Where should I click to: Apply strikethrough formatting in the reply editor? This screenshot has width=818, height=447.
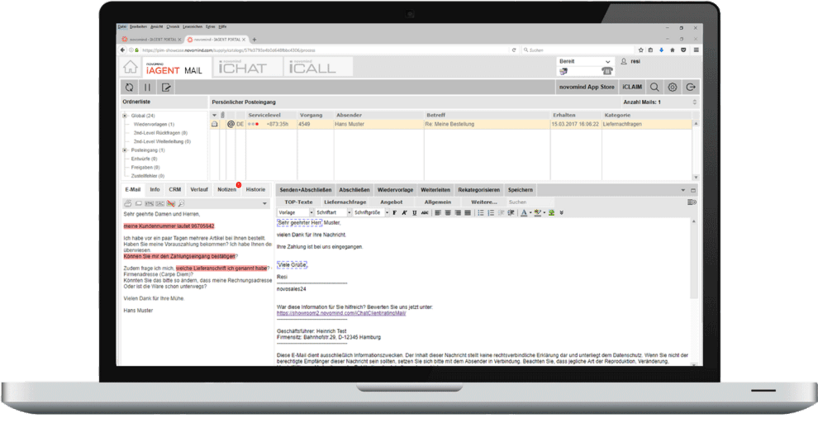tap(425, 213)
